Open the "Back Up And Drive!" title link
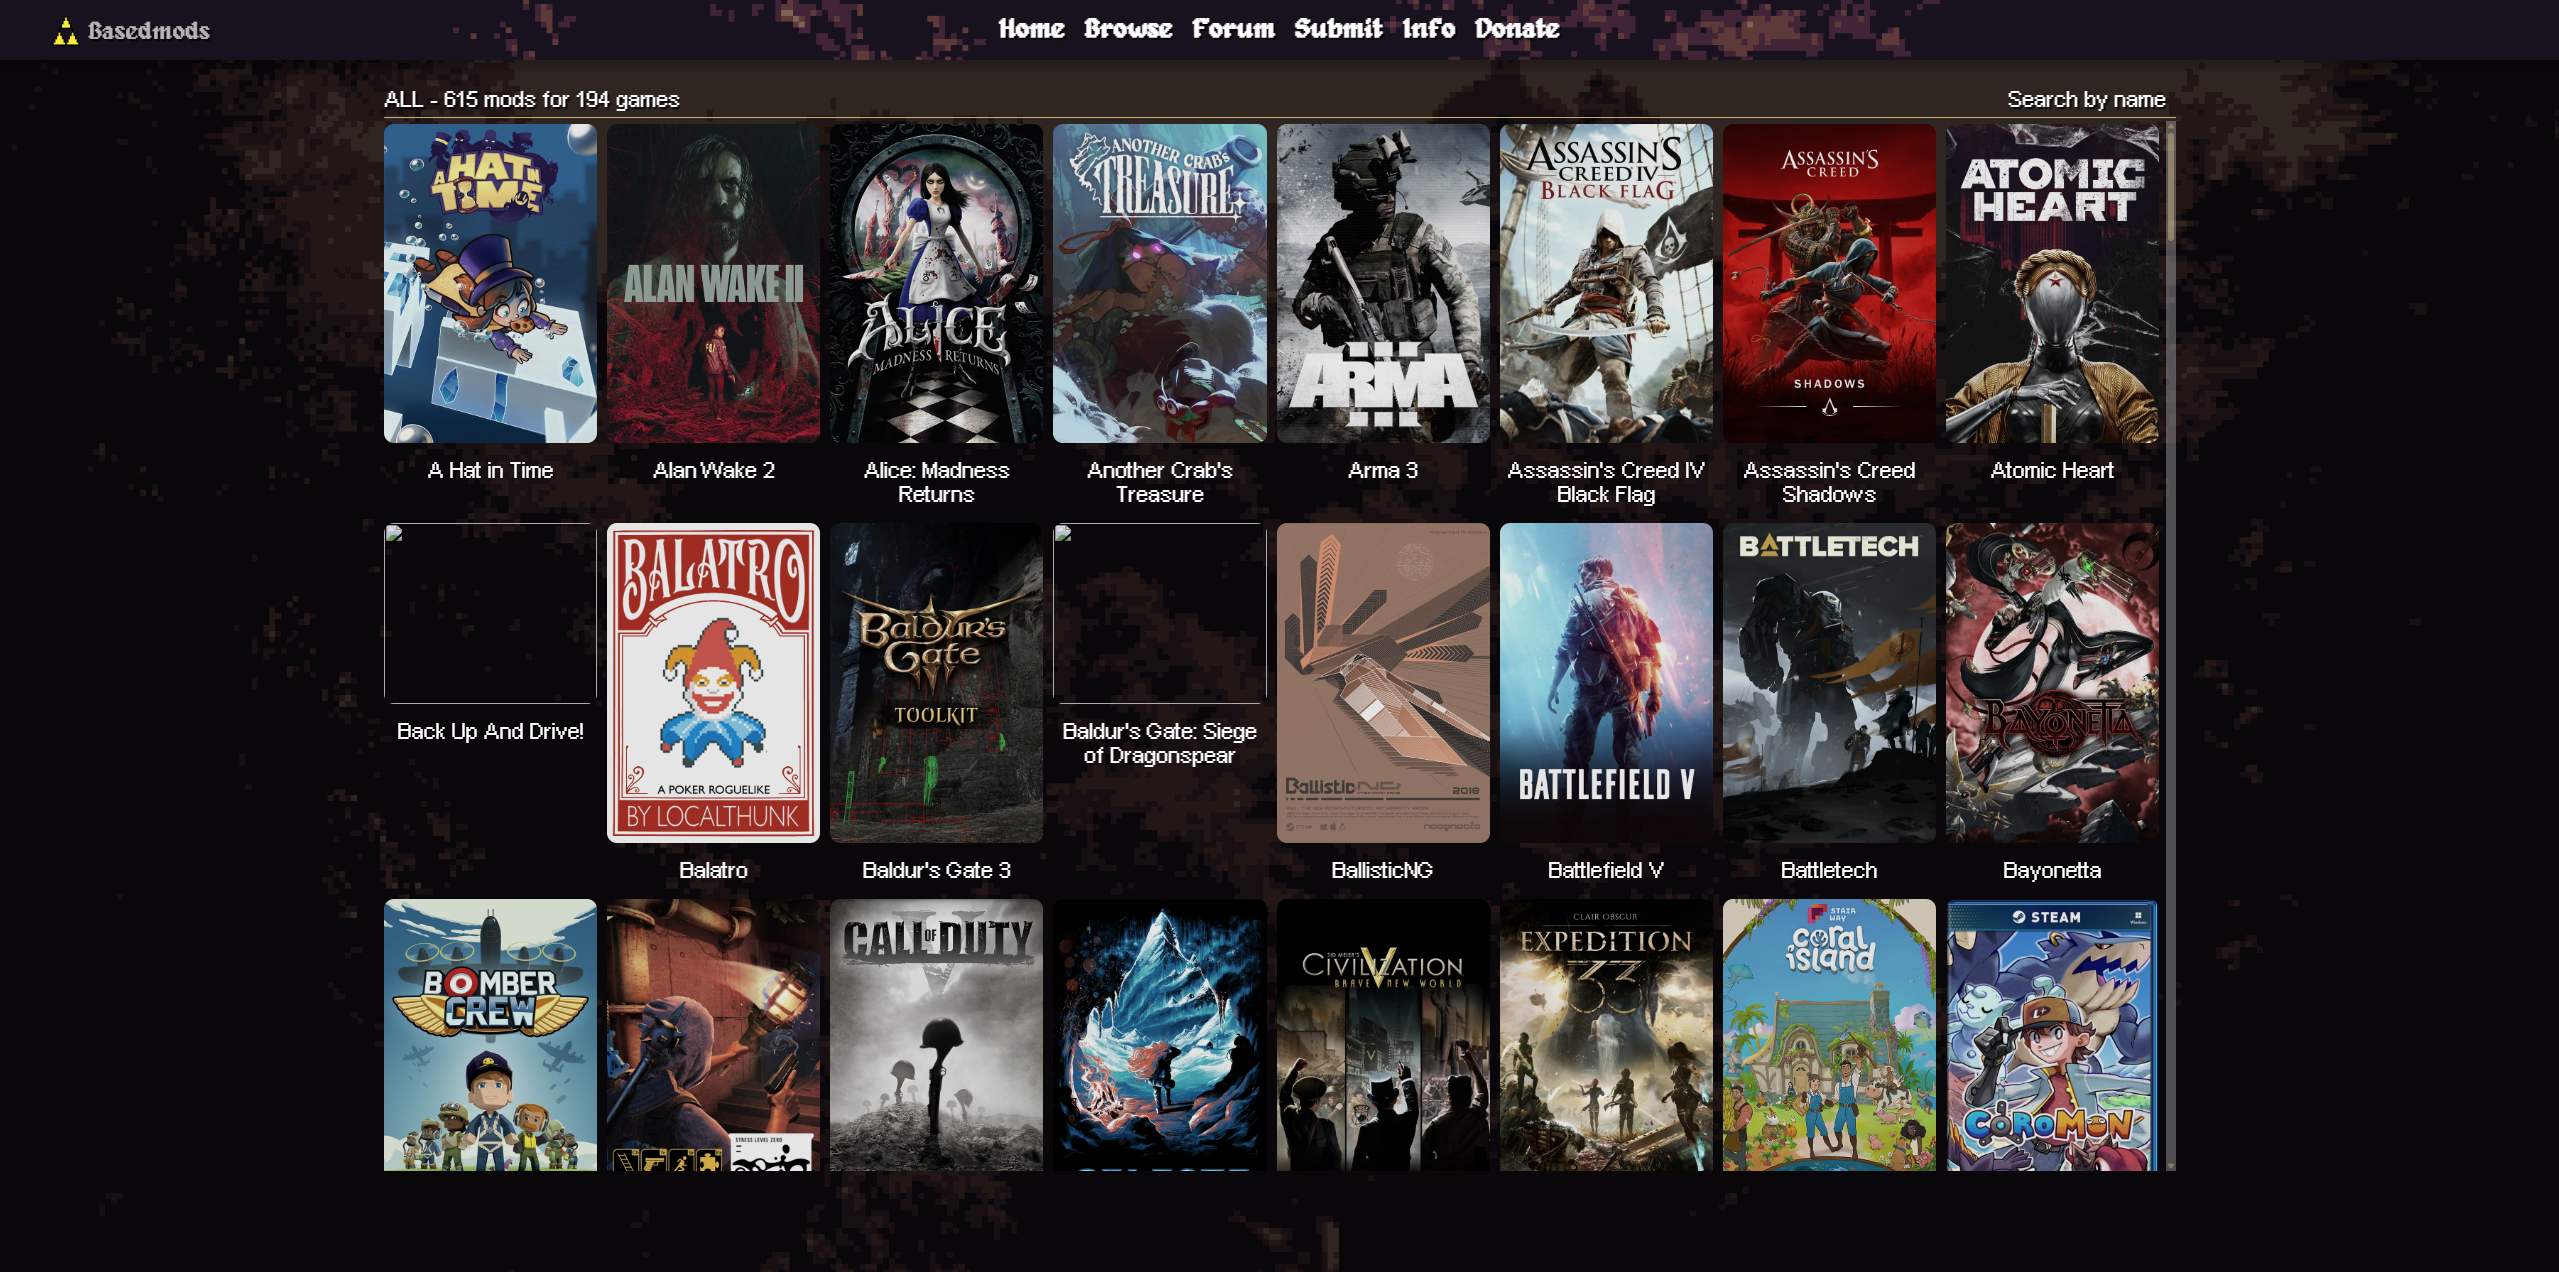Screen dimensions: 2559x1272 490,731
